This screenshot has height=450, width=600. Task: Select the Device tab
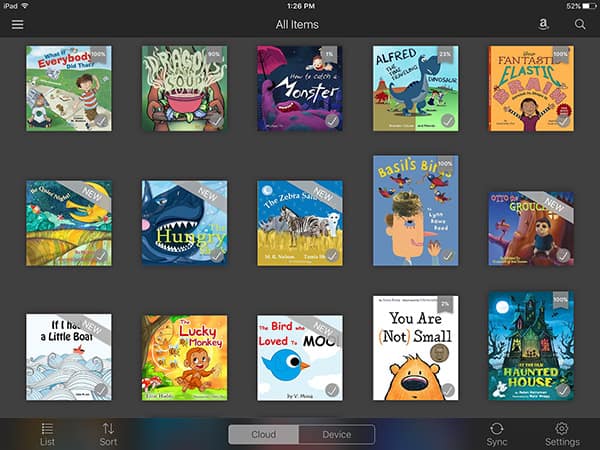coord(337,435)
